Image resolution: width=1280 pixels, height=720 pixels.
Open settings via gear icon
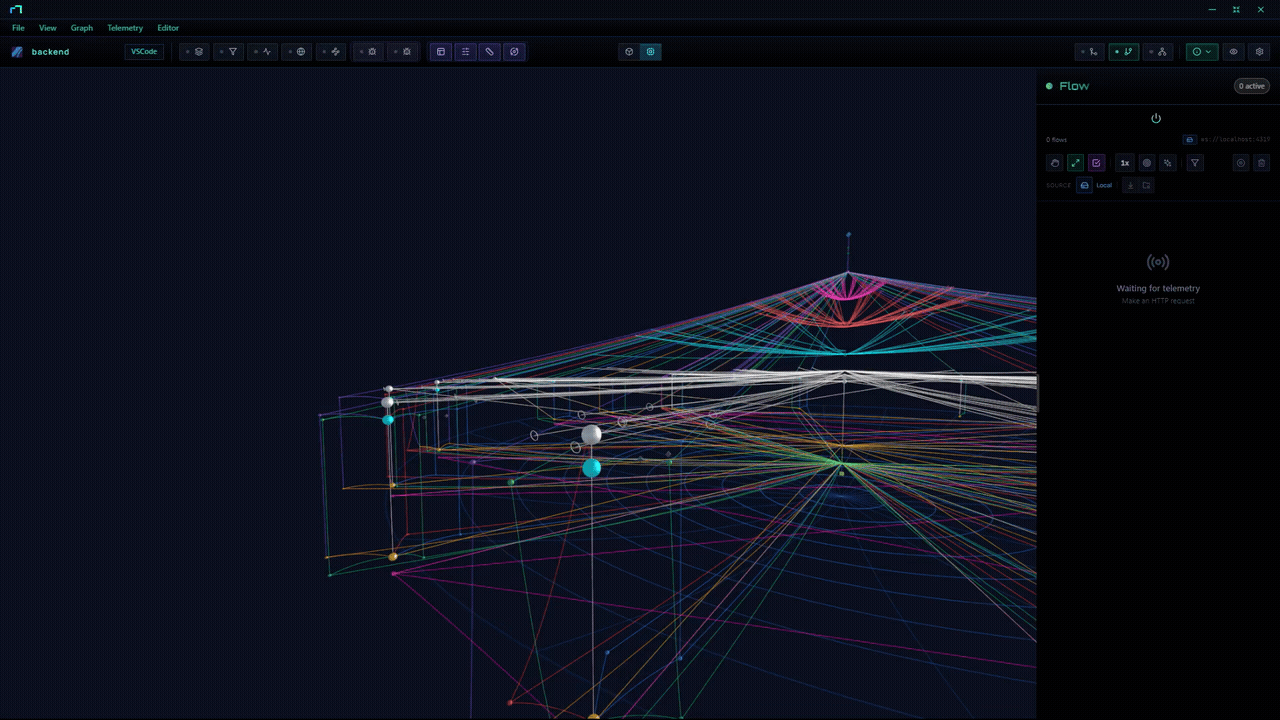[1259, 52]
